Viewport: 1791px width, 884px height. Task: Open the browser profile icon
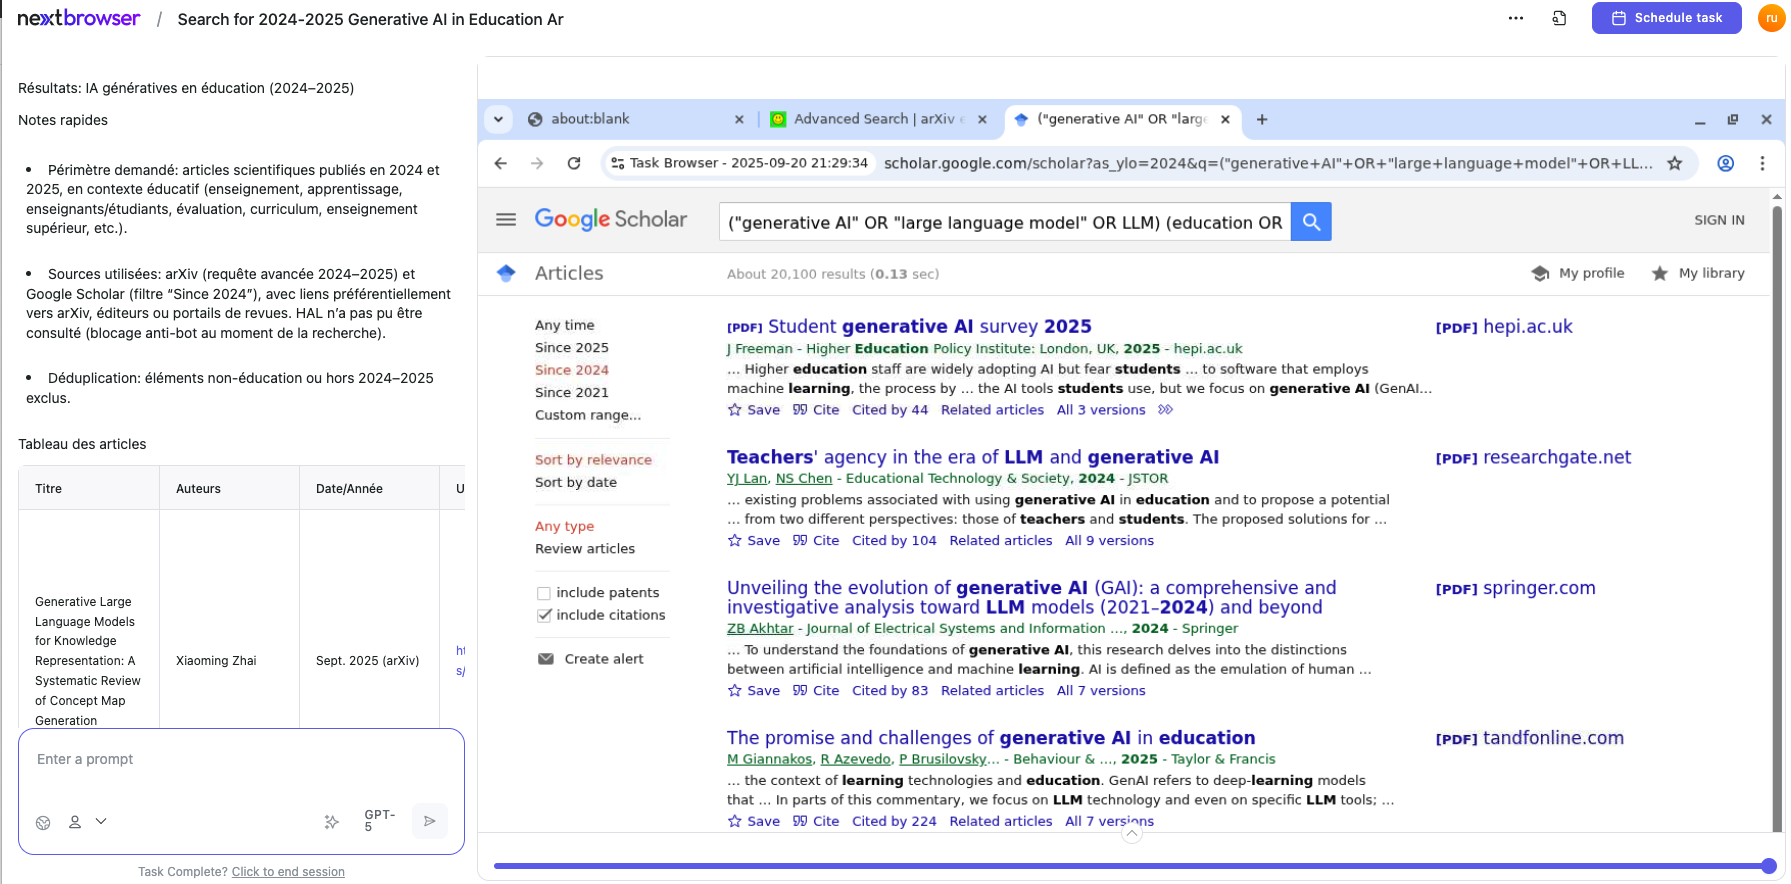[x=1725, y=163]
